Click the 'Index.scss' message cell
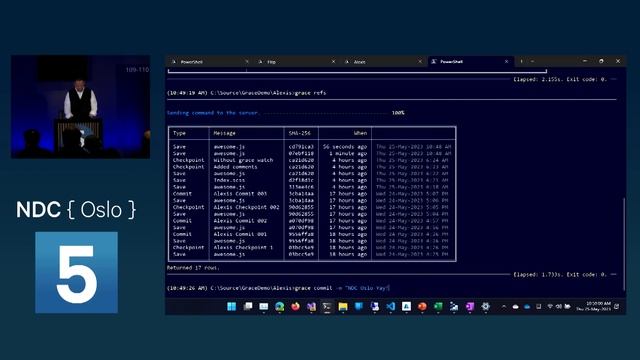Screen dimensions: 640x360 click(229, 180)
